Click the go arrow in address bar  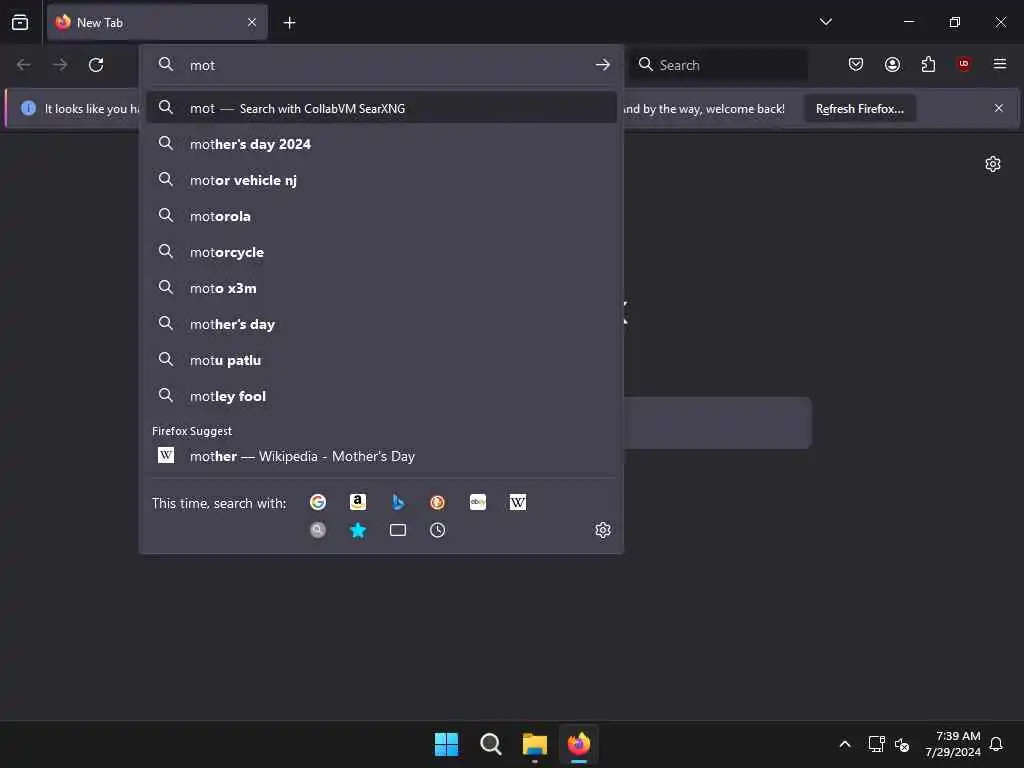[x=603, y=65]
